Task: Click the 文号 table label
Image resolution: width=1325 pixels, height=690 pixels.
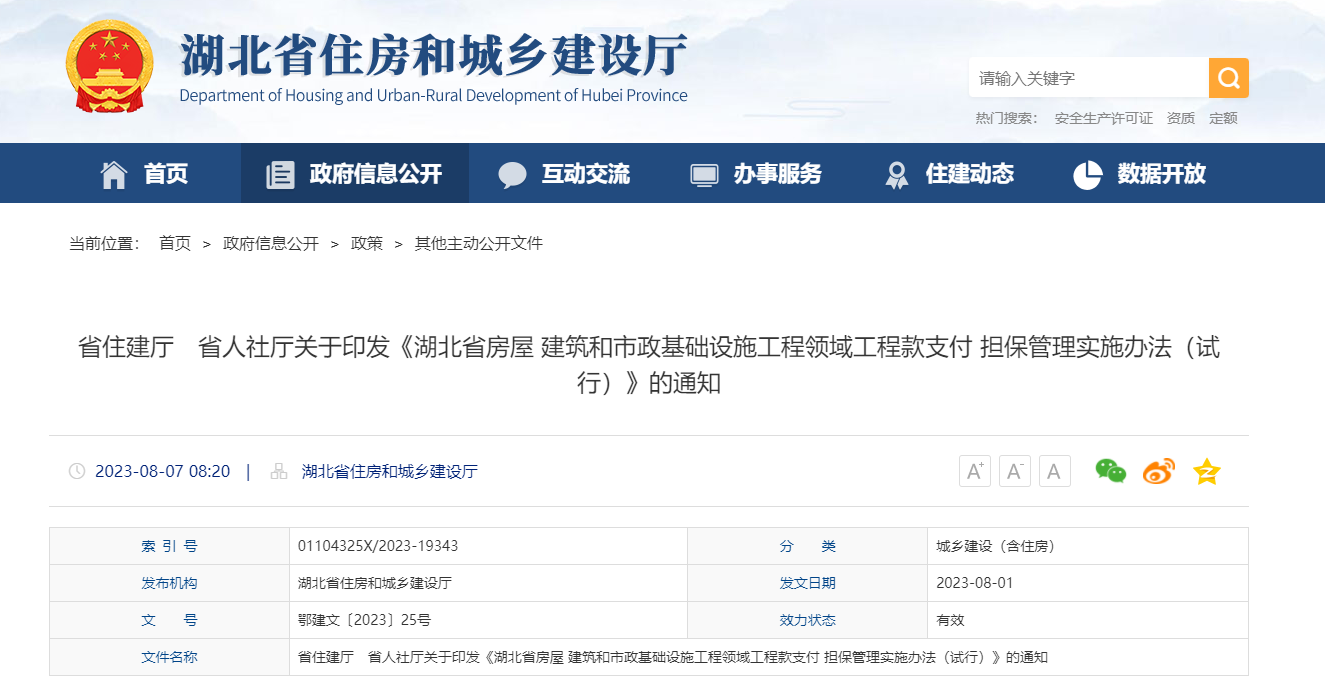Action: pos(169,620)
